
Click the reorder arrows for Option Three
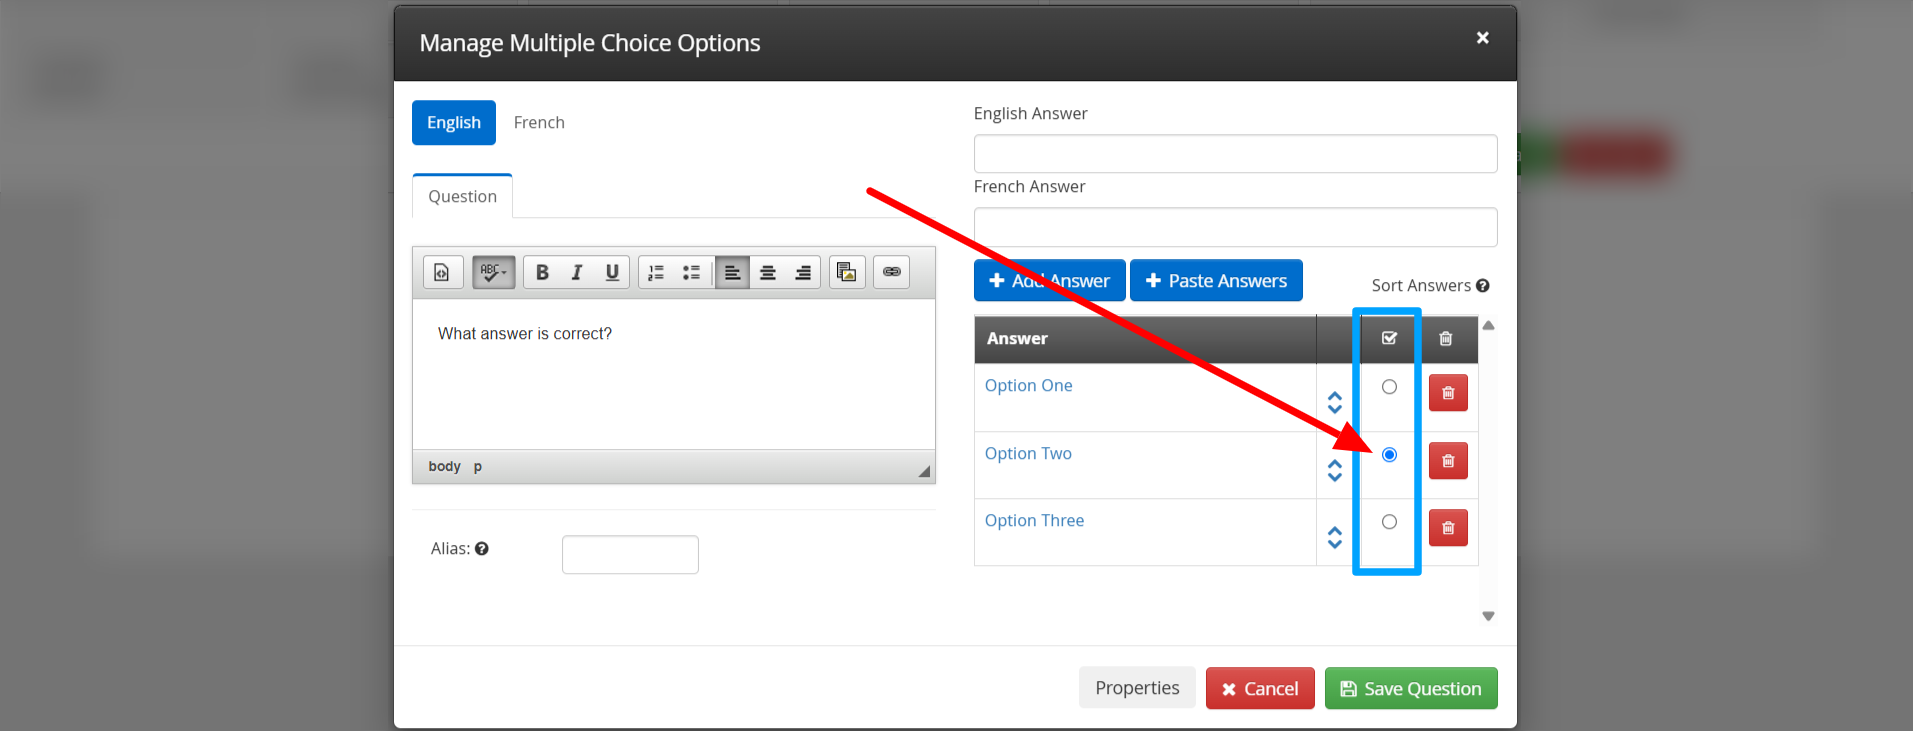[1334, 537]
